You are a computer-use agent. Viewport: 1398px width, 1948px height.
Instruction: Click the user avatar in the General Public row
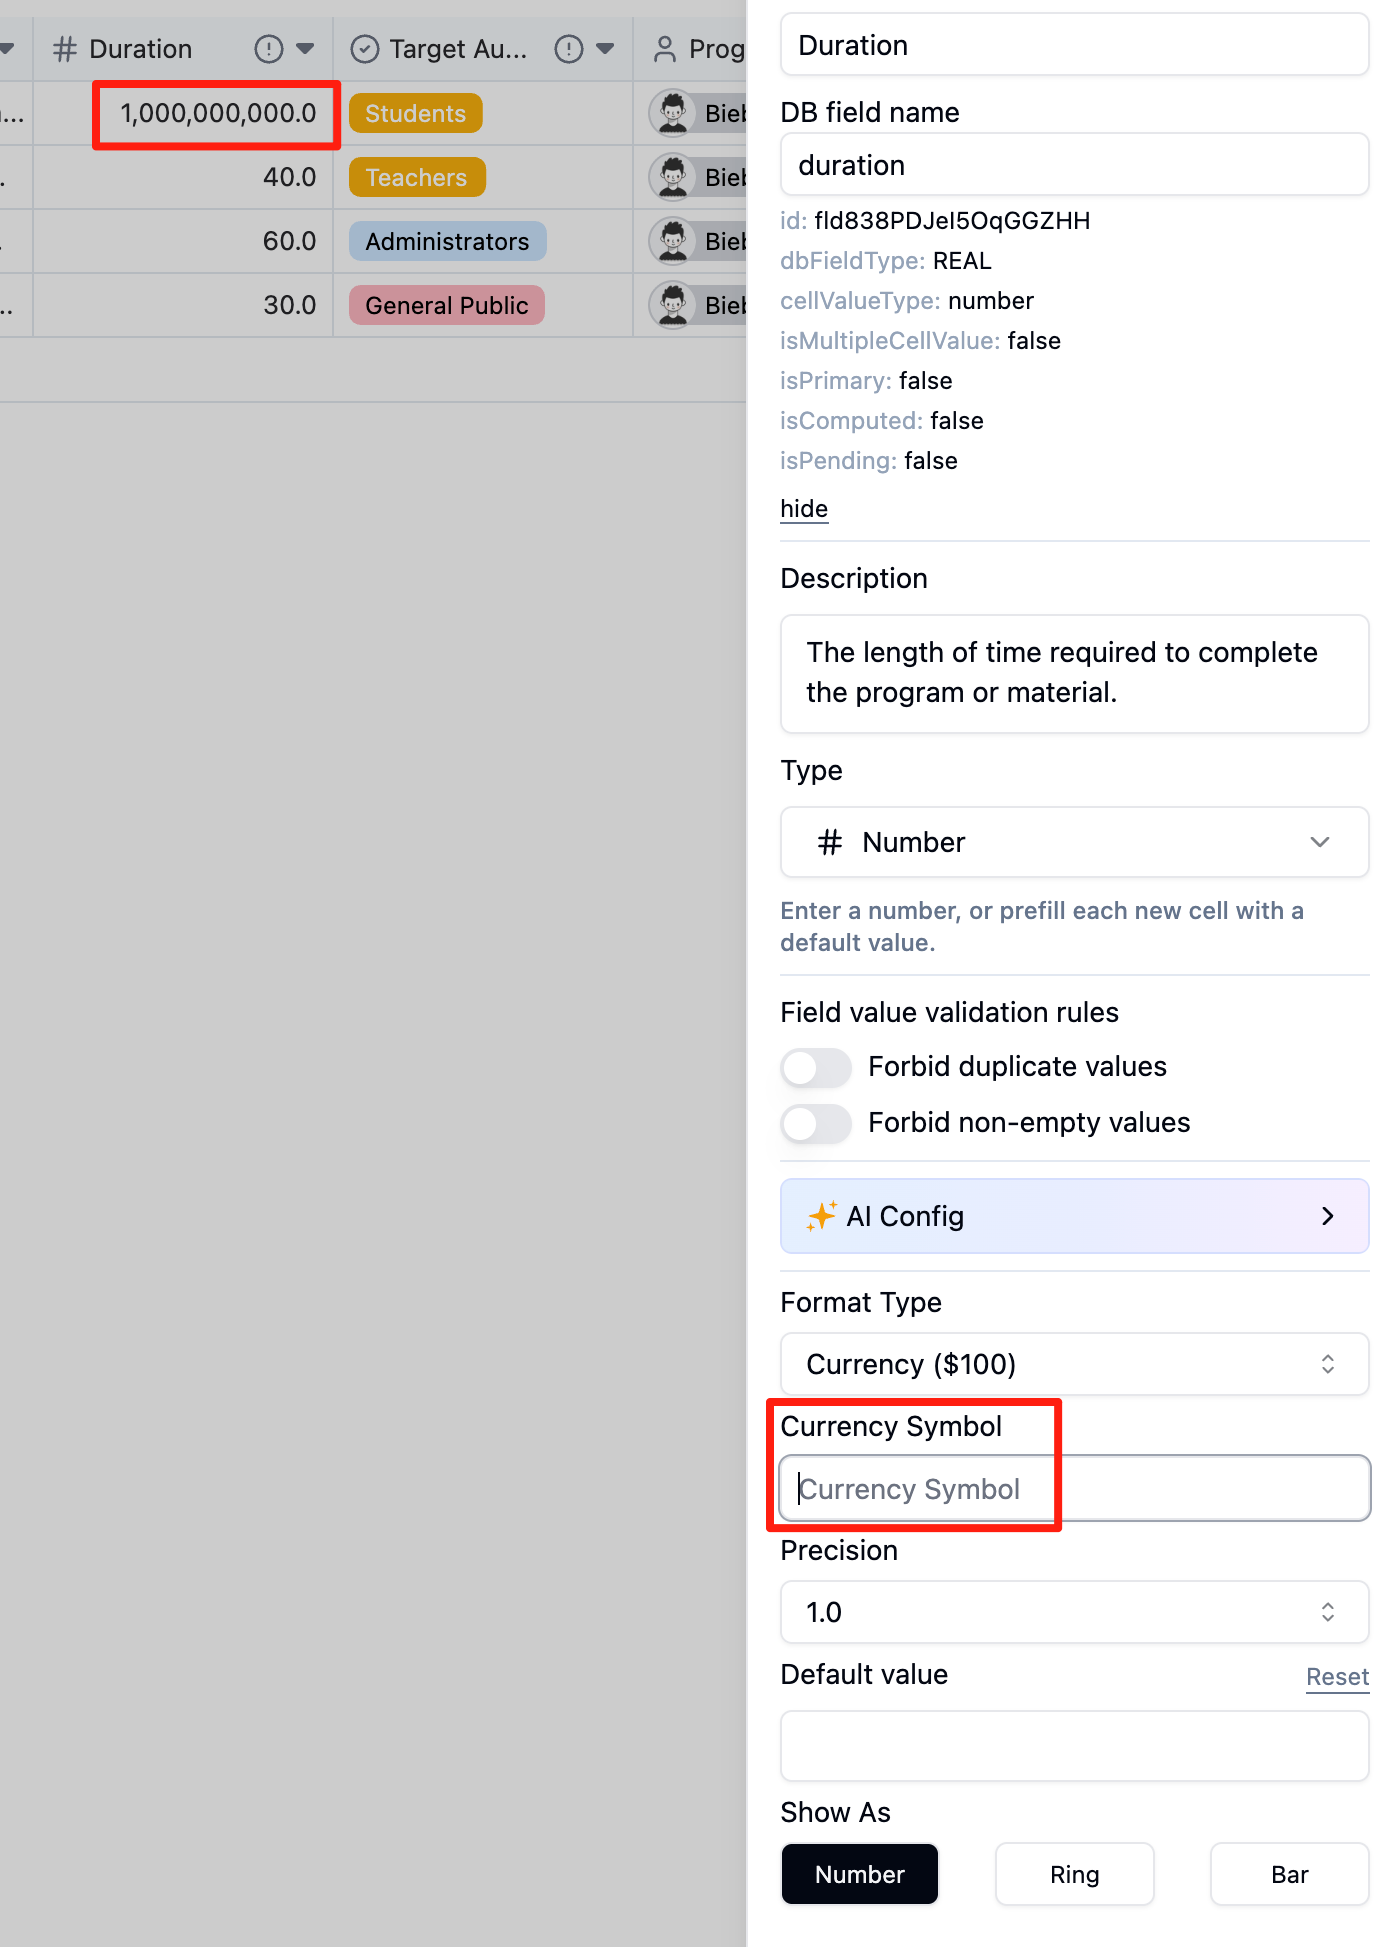[673, 305]
